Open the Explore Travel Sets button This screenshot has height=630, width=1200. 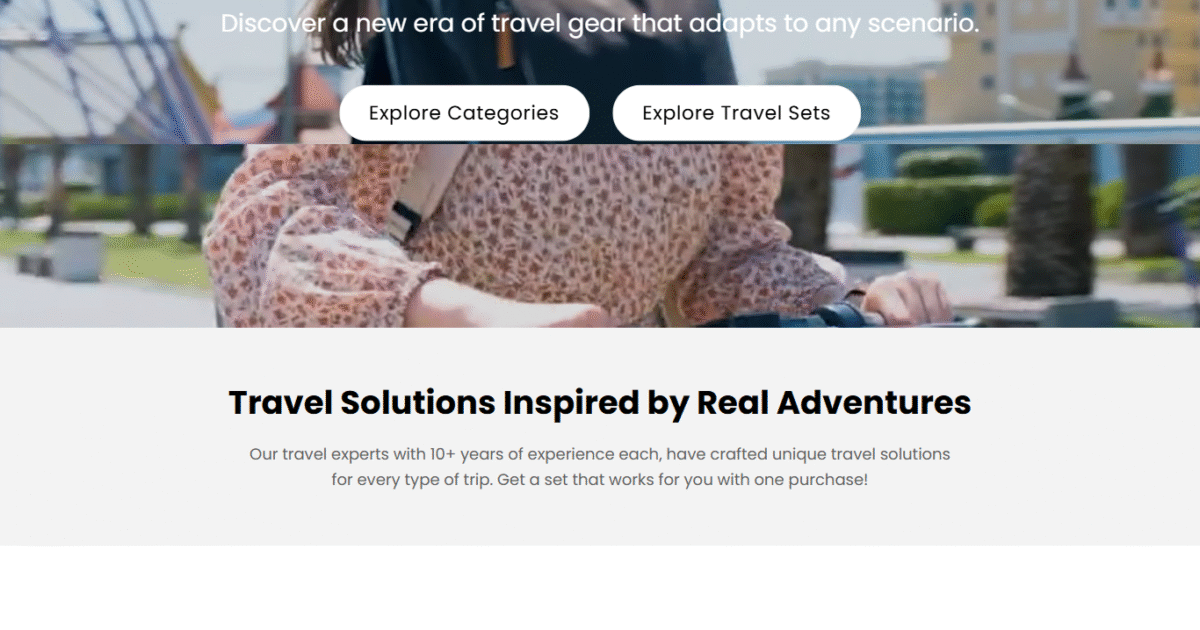[x=736, y=113]
